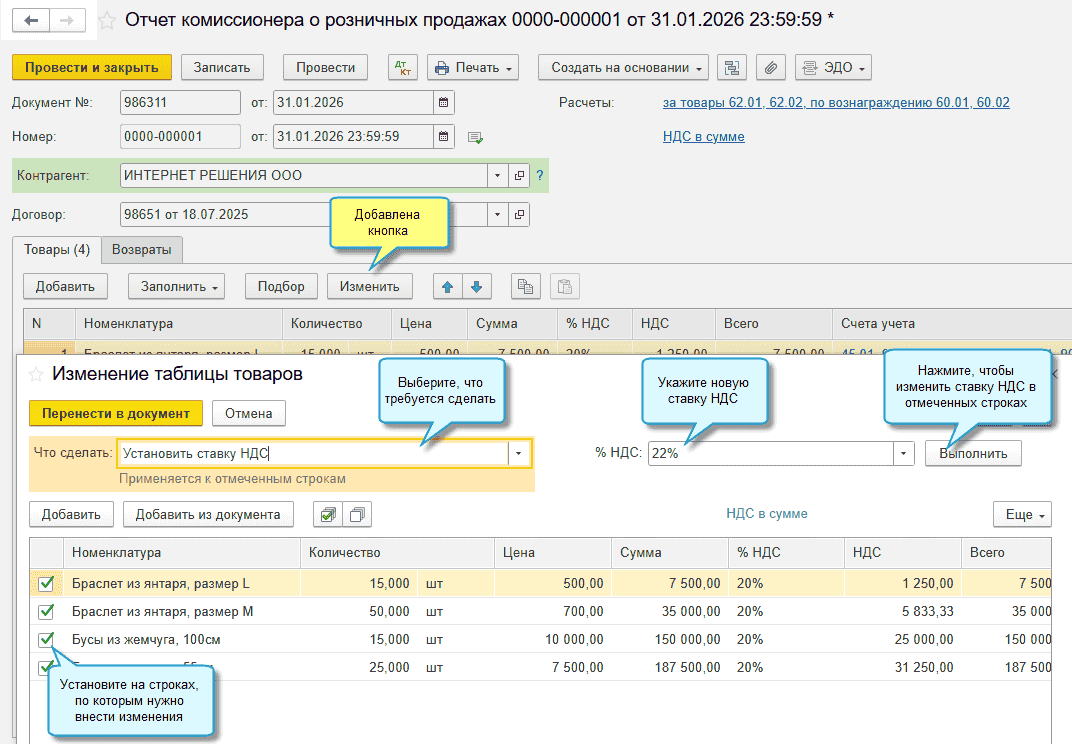Switch to the Возвраты tab

(x=141, y=249)
